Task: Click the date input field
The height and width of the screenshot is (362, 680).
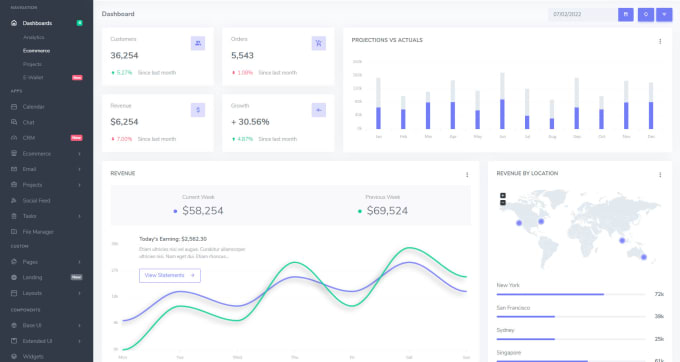Action: pyautogui.click(x=583, y=14)
